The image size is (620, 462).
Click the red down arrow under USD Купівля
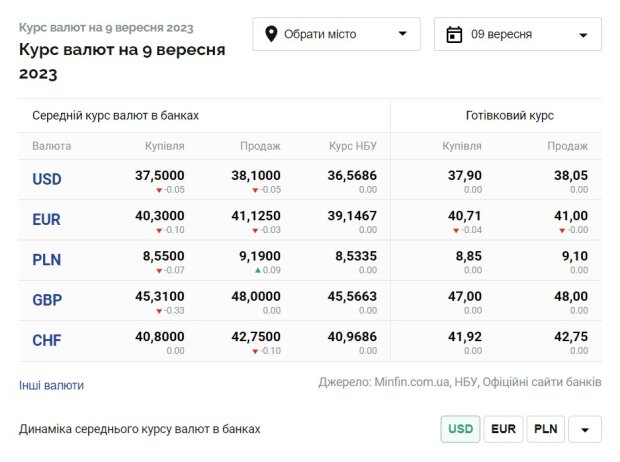[159, 190]
